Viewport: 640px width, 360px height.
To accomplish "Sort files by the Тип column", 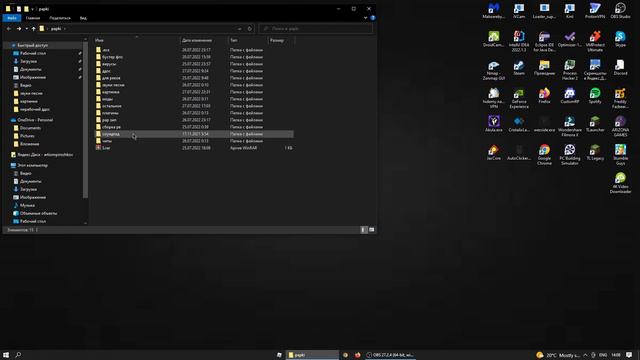I will point(248,40).
